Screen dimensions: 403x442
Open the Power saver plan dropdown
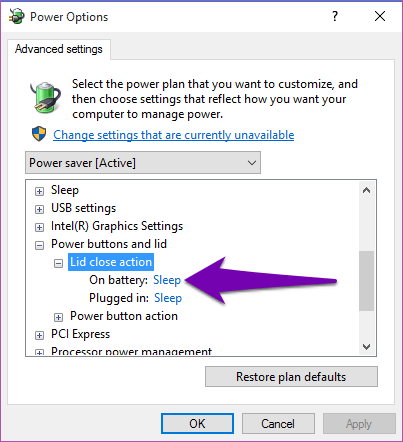(143, 163)
